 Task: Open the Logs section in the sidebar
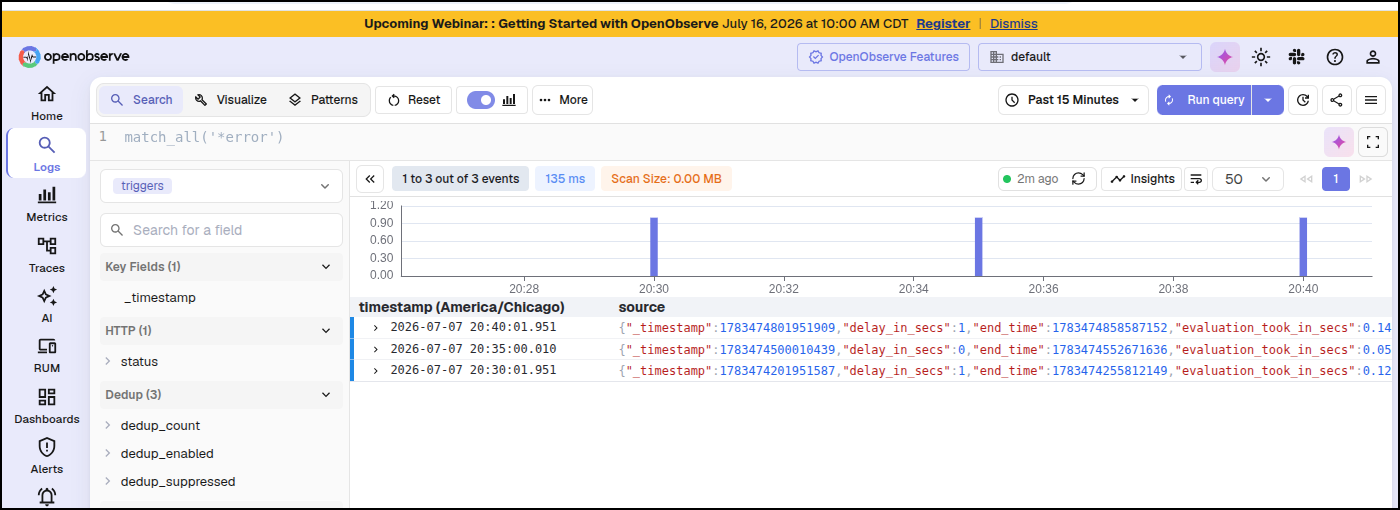(46, 154)
